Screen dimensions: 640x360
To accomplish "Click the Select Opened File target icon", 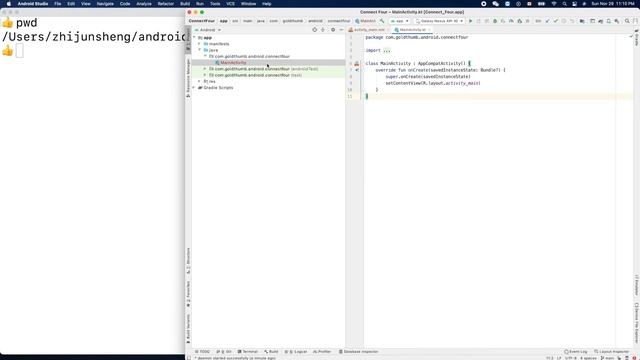I will [x=314, y=30].
